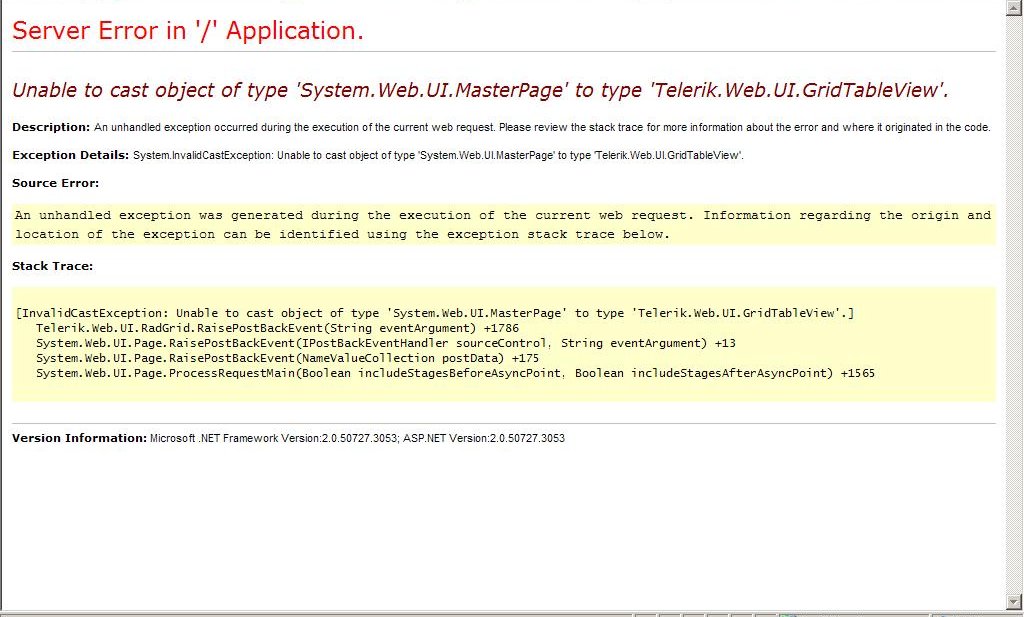Click the "RaisePostBackEvent(NameValueCollection postData)" stack line

287,358
